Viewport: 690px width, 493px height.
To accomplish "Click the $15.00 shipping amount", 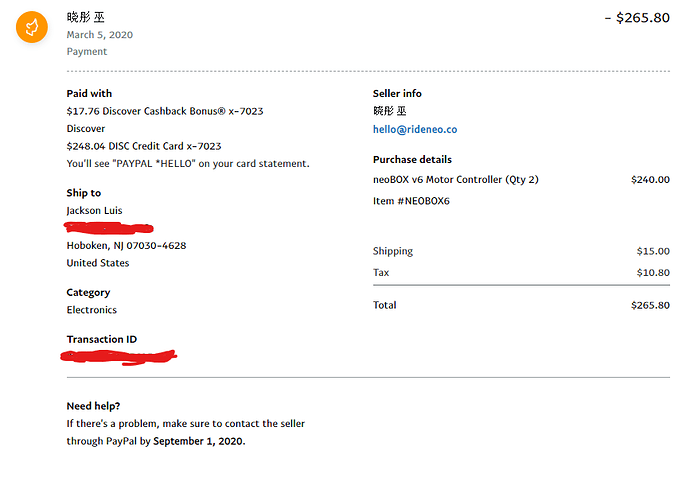I will [653, 251].
